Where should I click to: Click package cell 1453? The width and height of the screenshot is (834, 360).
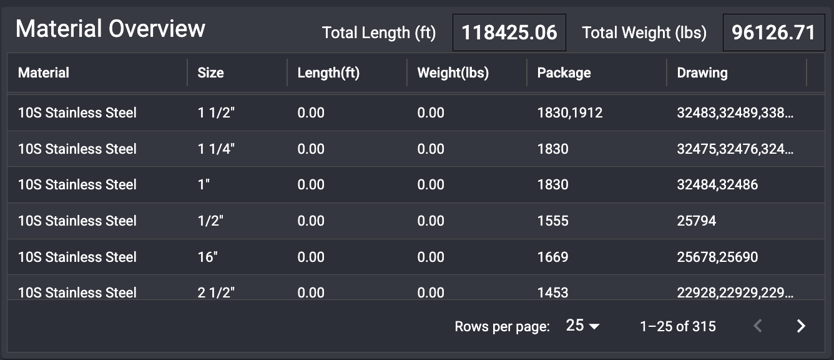[553, 292]
